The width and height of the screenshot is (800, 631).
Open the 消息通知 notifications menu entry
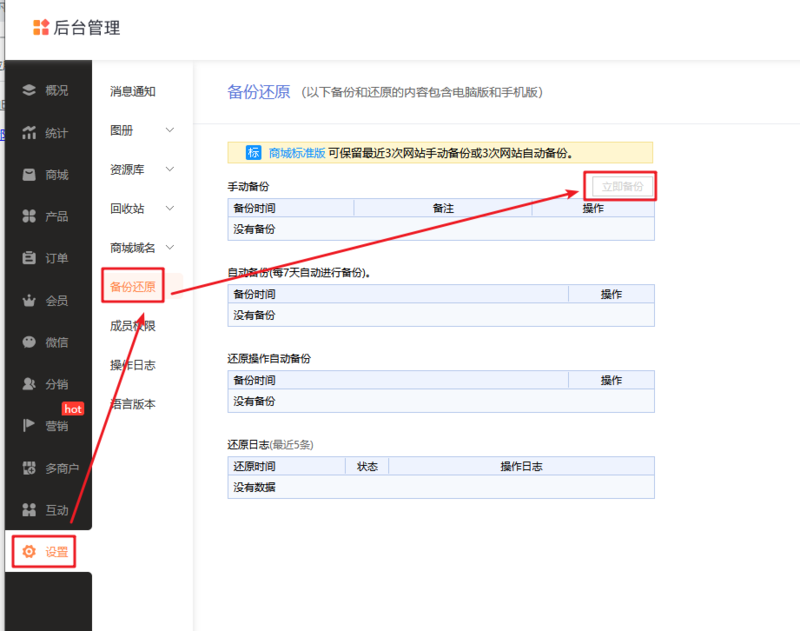pos(132,91)
